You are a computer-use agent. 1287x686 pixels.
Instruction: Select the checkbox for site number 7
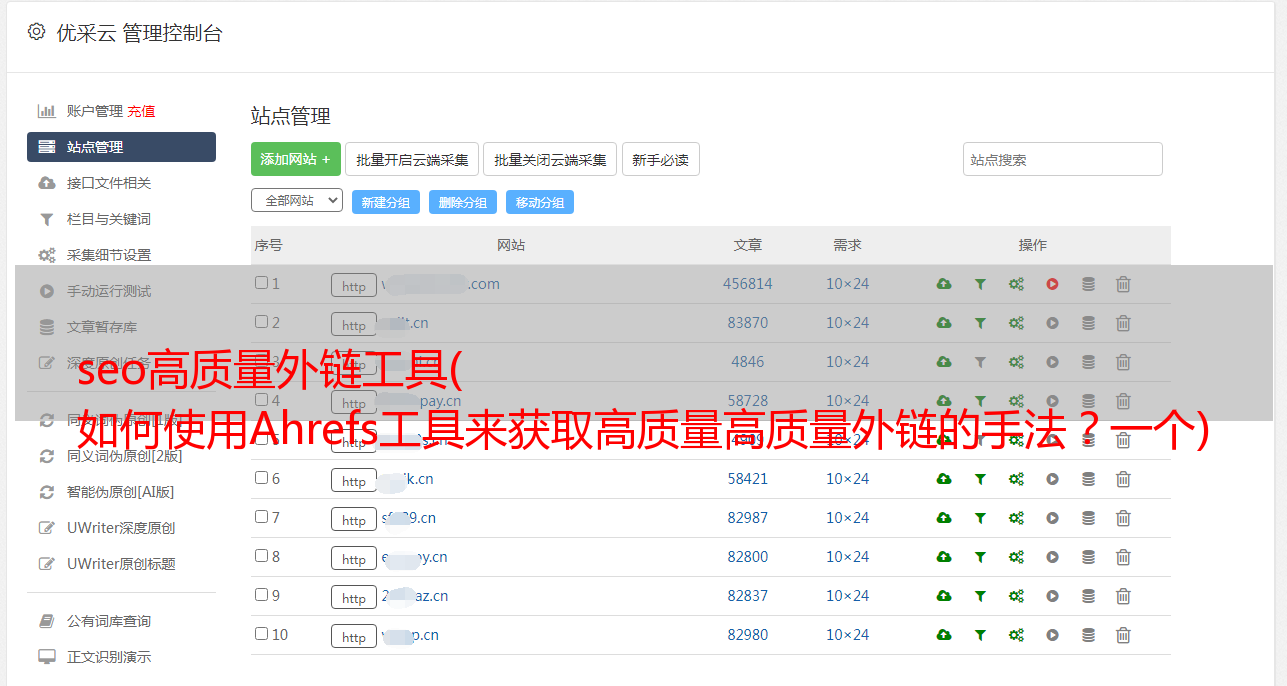[261, 517]
